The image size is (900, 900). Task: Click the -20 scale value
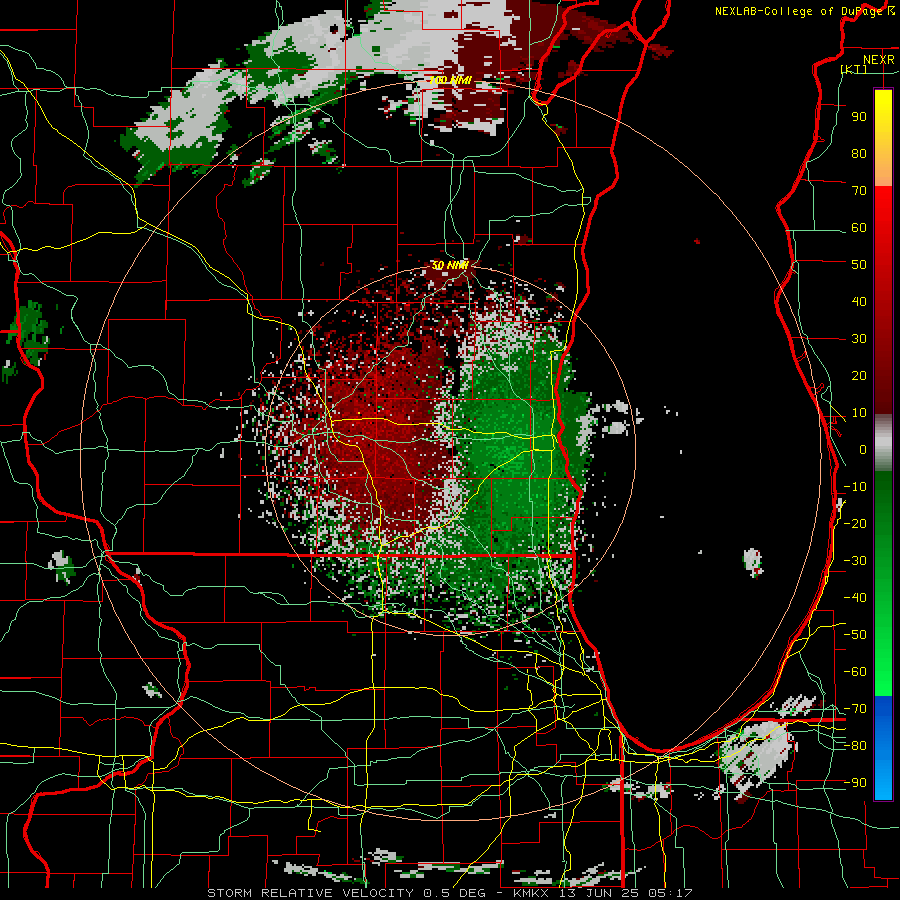point(855,523)
